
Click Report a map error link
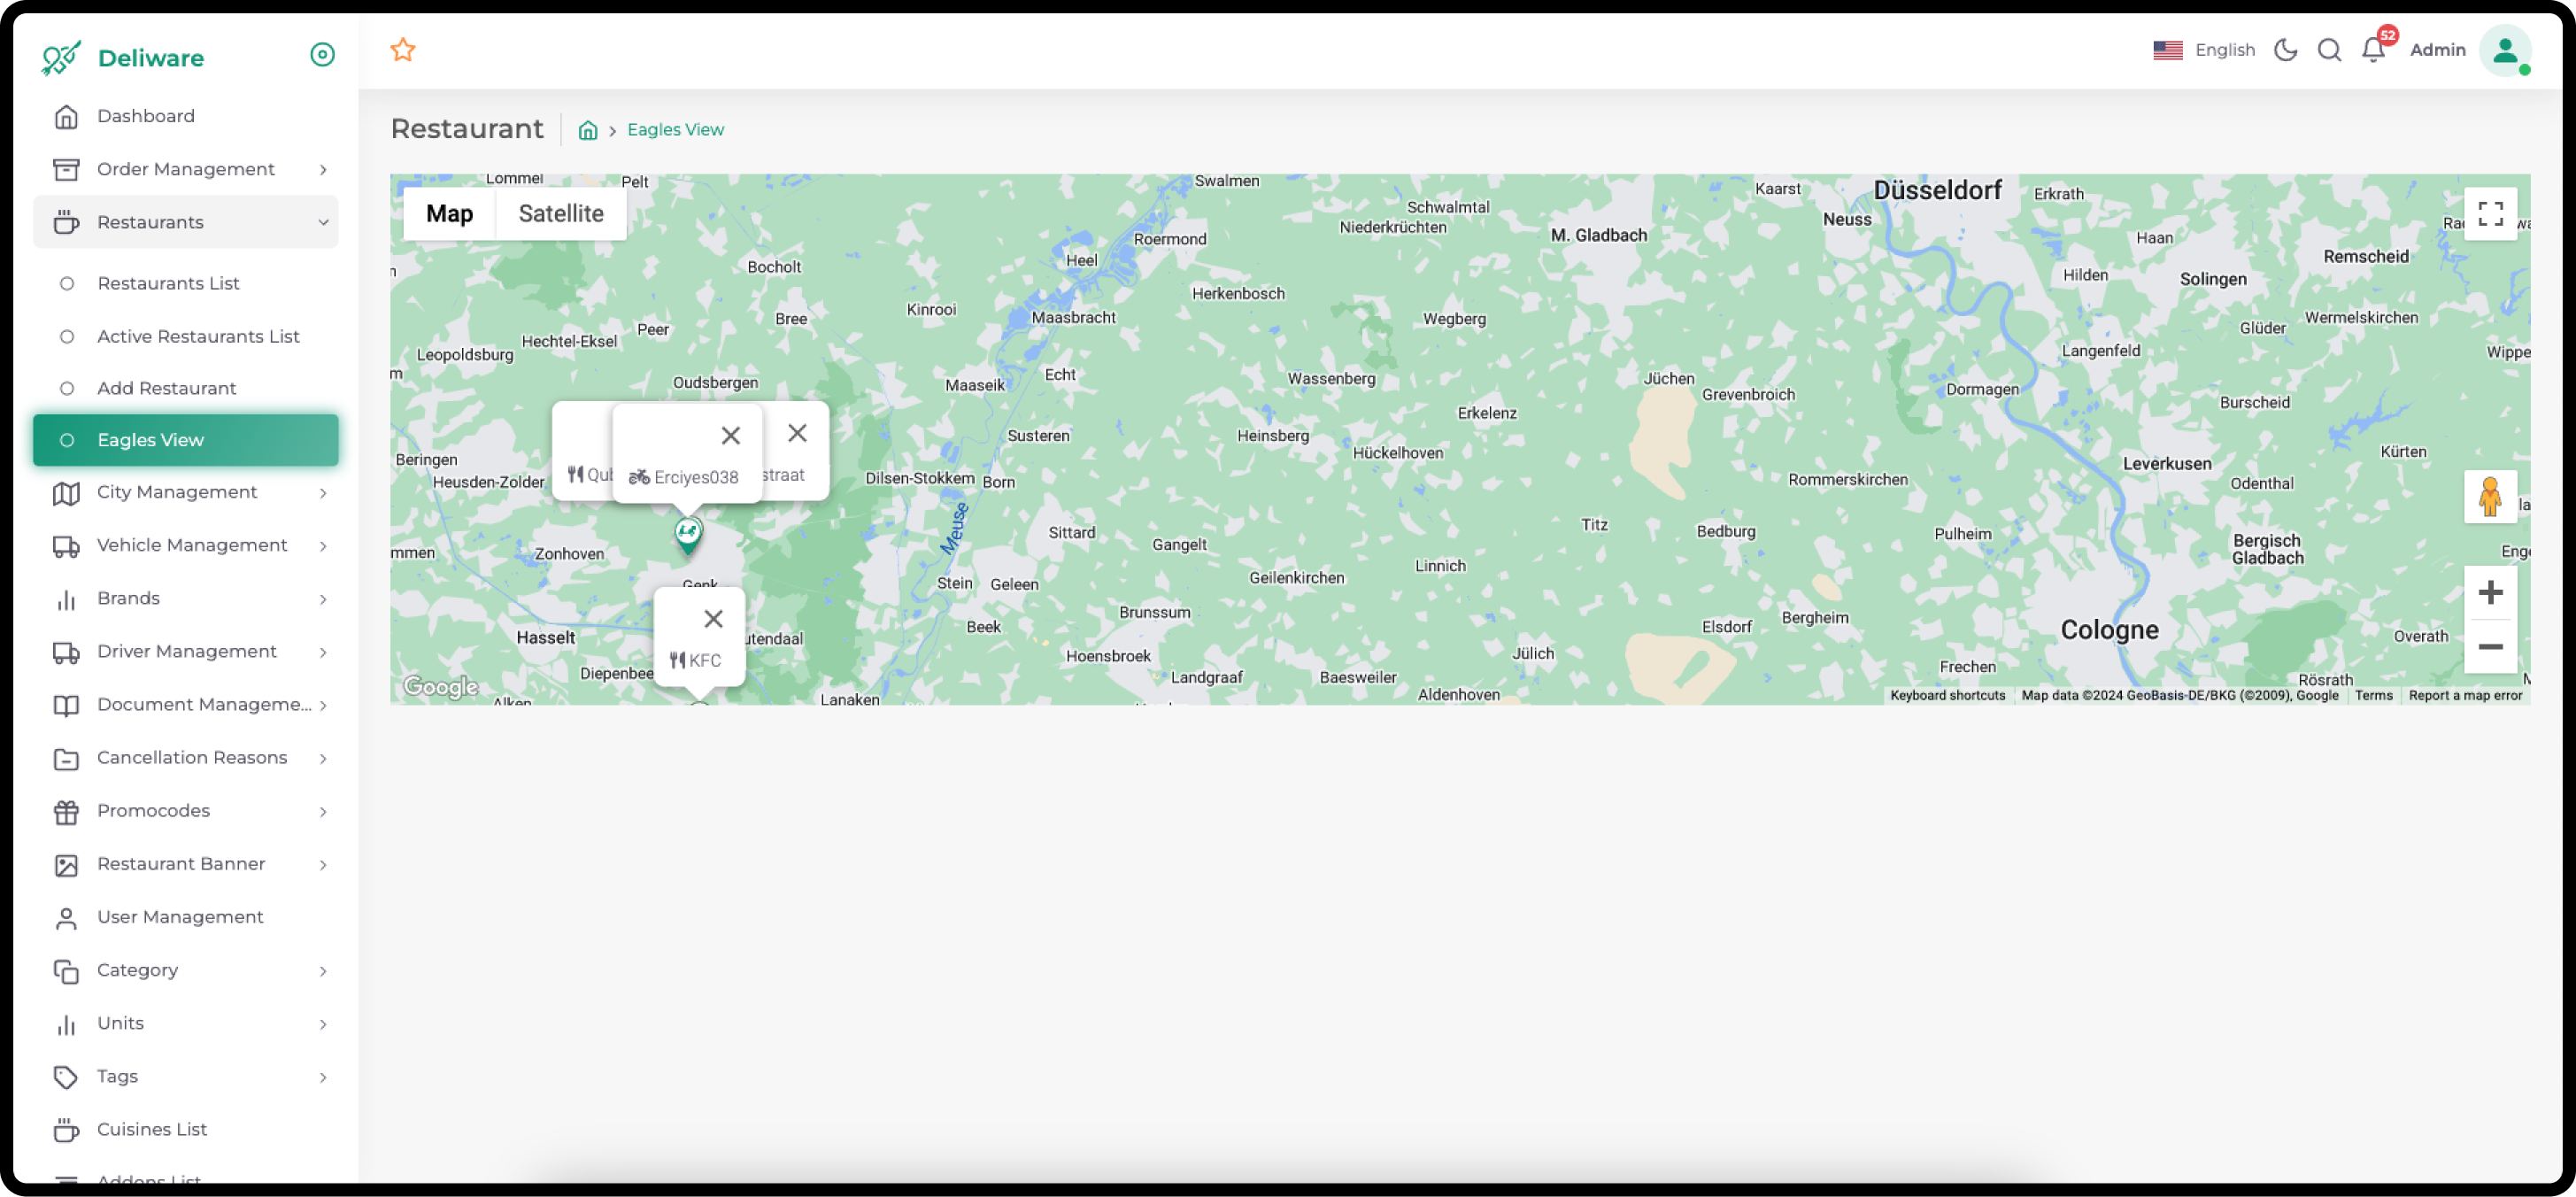[2465, 696]
